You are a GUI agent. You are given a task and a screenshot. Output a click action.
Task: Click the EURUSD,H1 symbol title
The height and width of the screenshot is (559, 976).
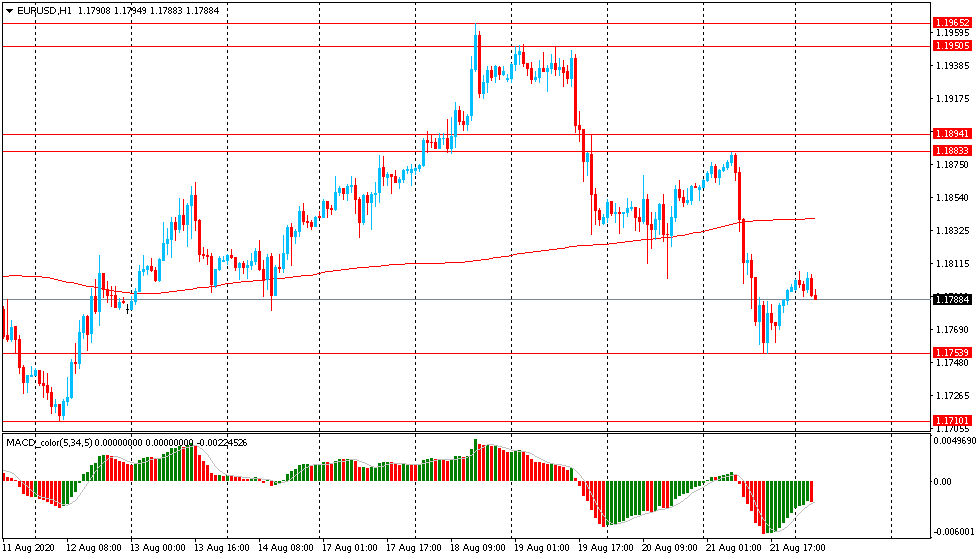(x=44, y=11)
